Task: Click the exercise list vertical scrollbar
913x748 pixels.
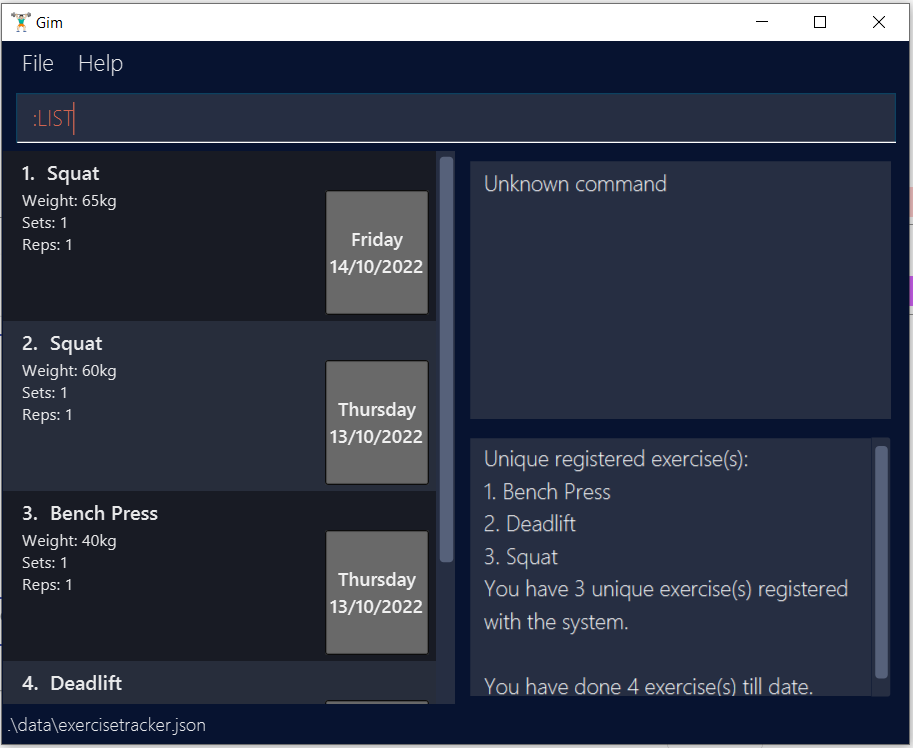Action: [x=447, y=359]
